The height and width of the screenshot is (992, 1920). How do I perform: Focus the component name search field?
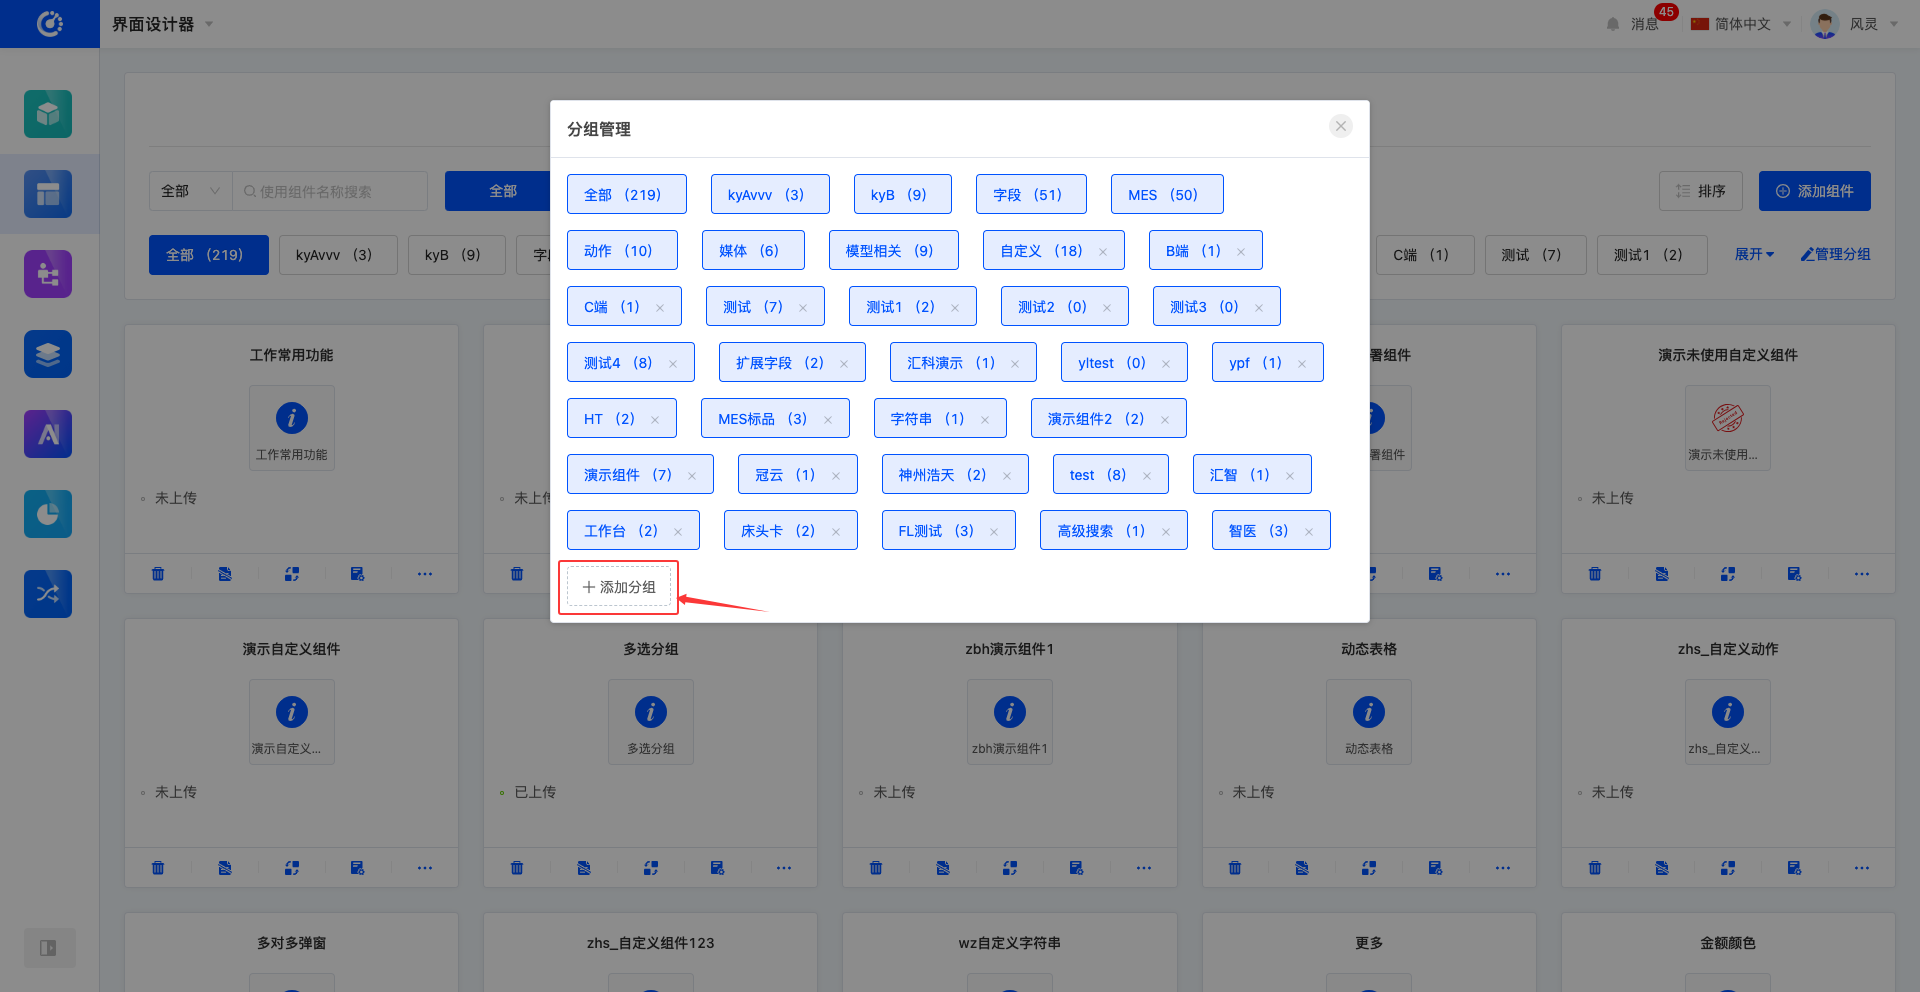point(335,191)
